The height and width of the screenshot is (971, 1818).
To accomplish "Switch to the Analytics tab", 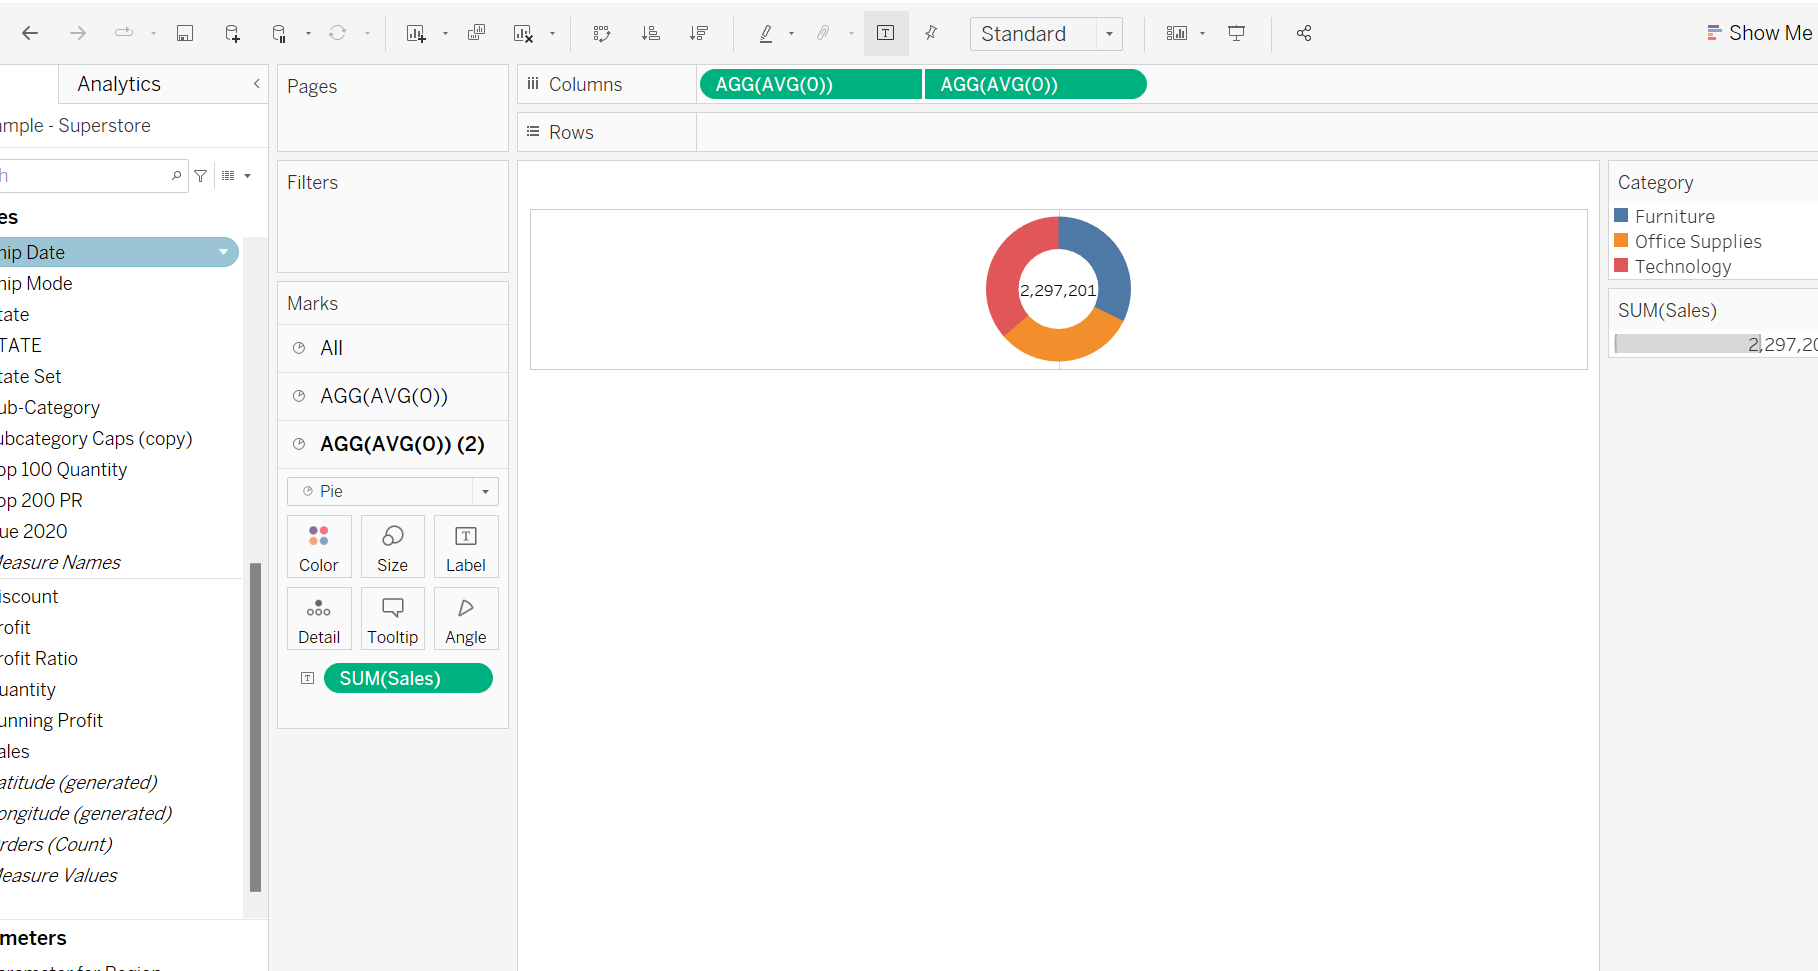I will [x=119, y=84].
